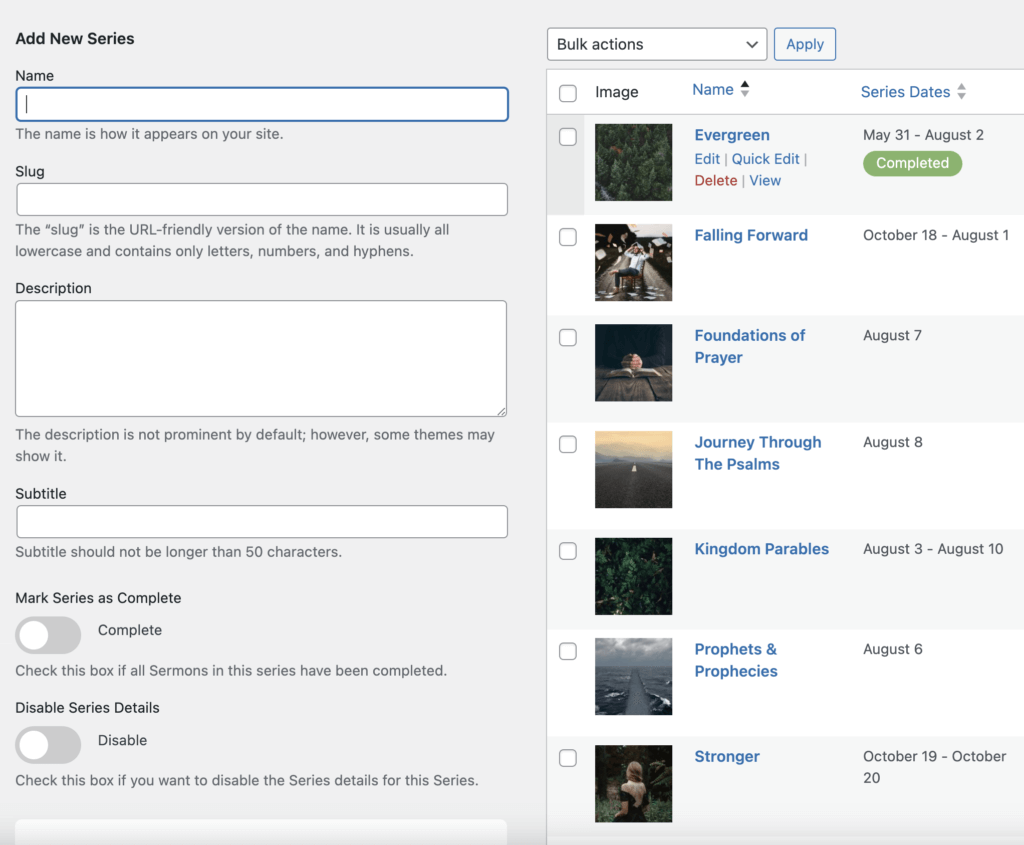Click the Falling Forward series thumbnail
Screen dimensions: 1024x845
point(633,262)
